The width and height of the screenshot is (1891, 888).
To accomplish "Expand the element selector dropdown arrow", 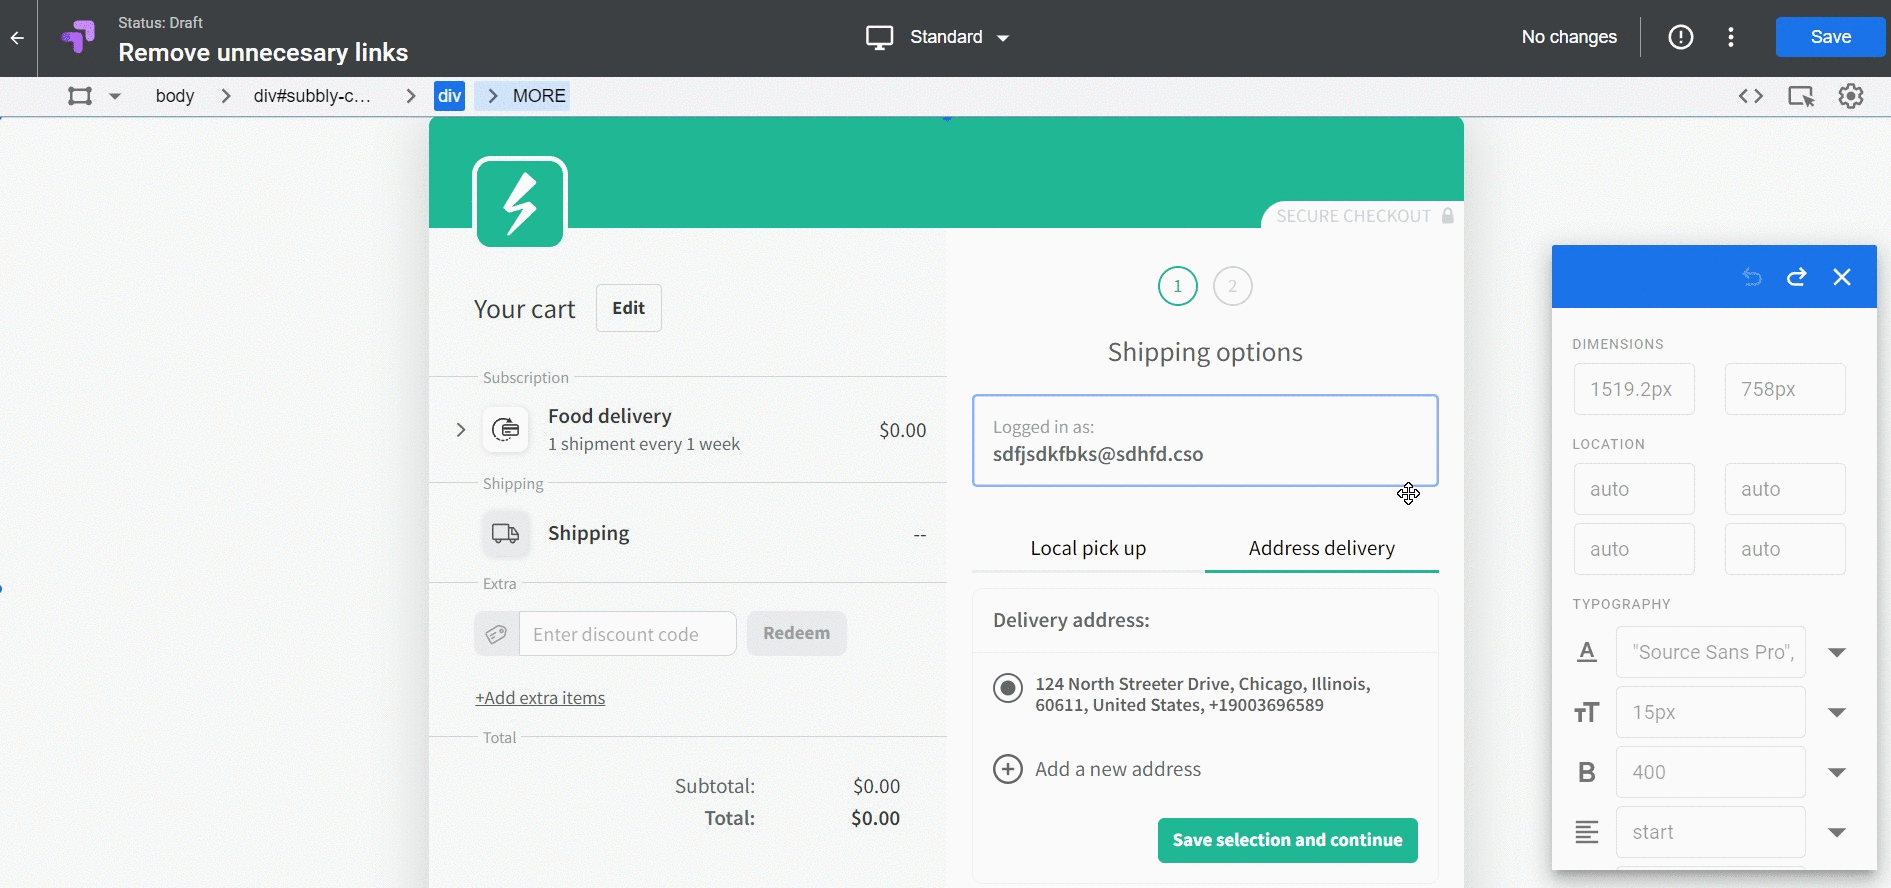I will [115, 96].
